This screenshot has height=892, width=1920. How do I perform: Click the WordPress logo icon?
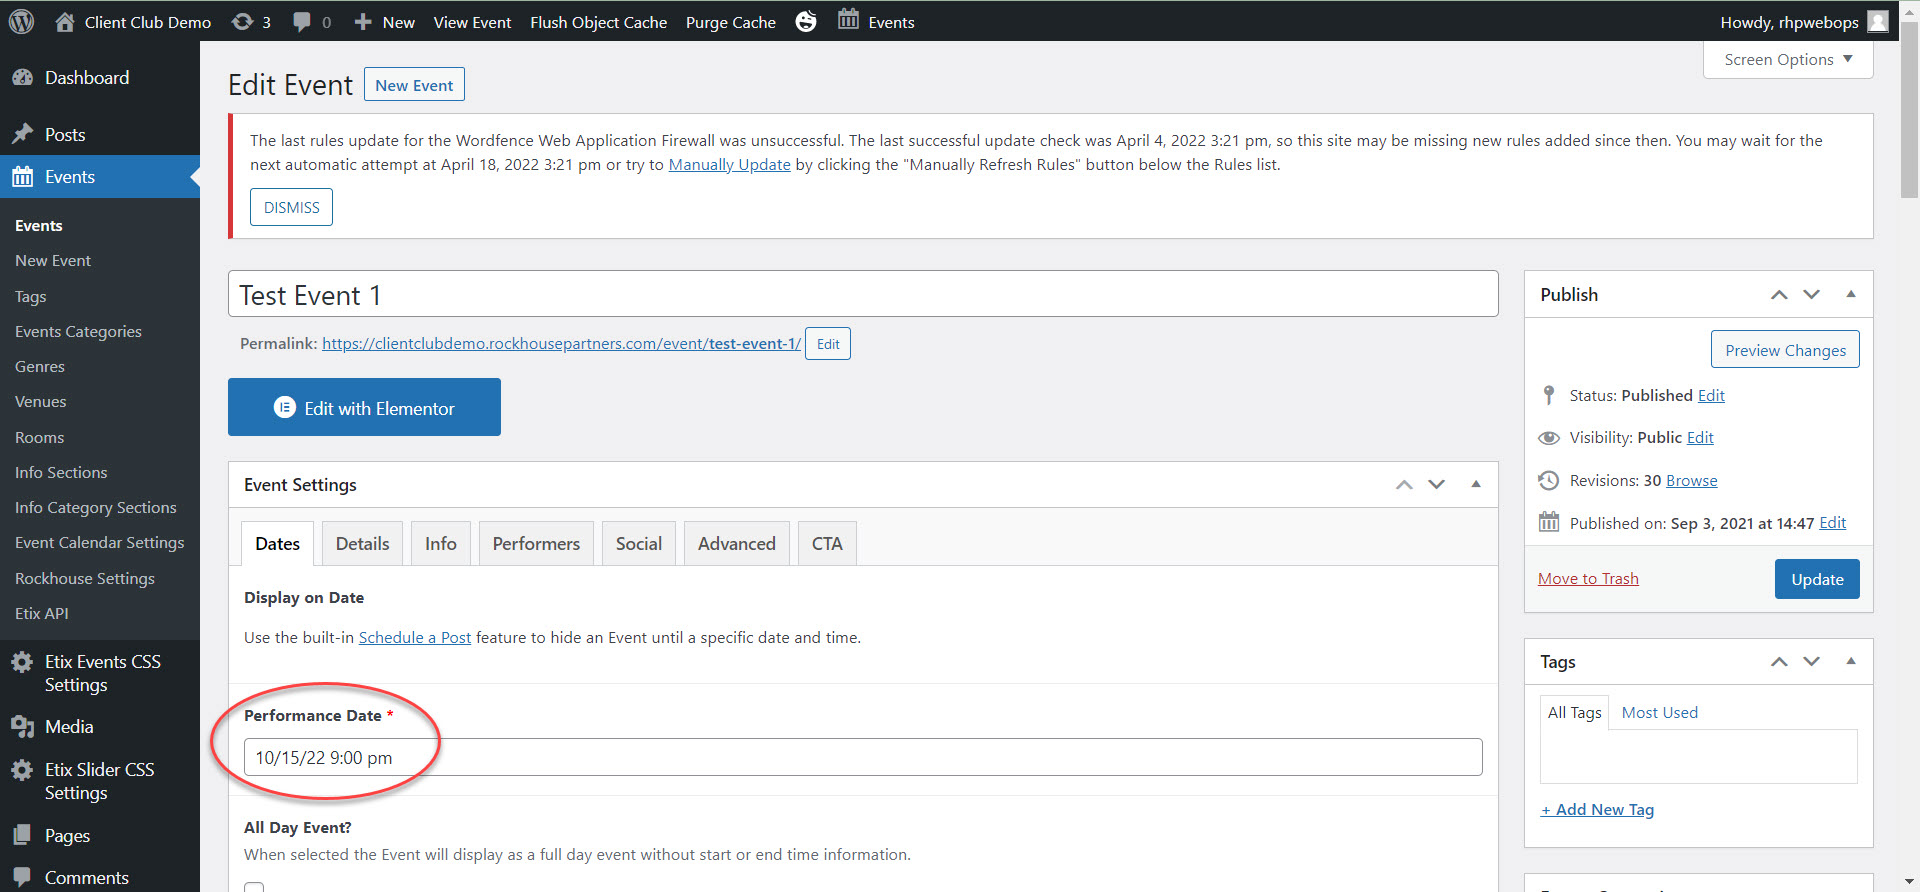tap(21, 21)
